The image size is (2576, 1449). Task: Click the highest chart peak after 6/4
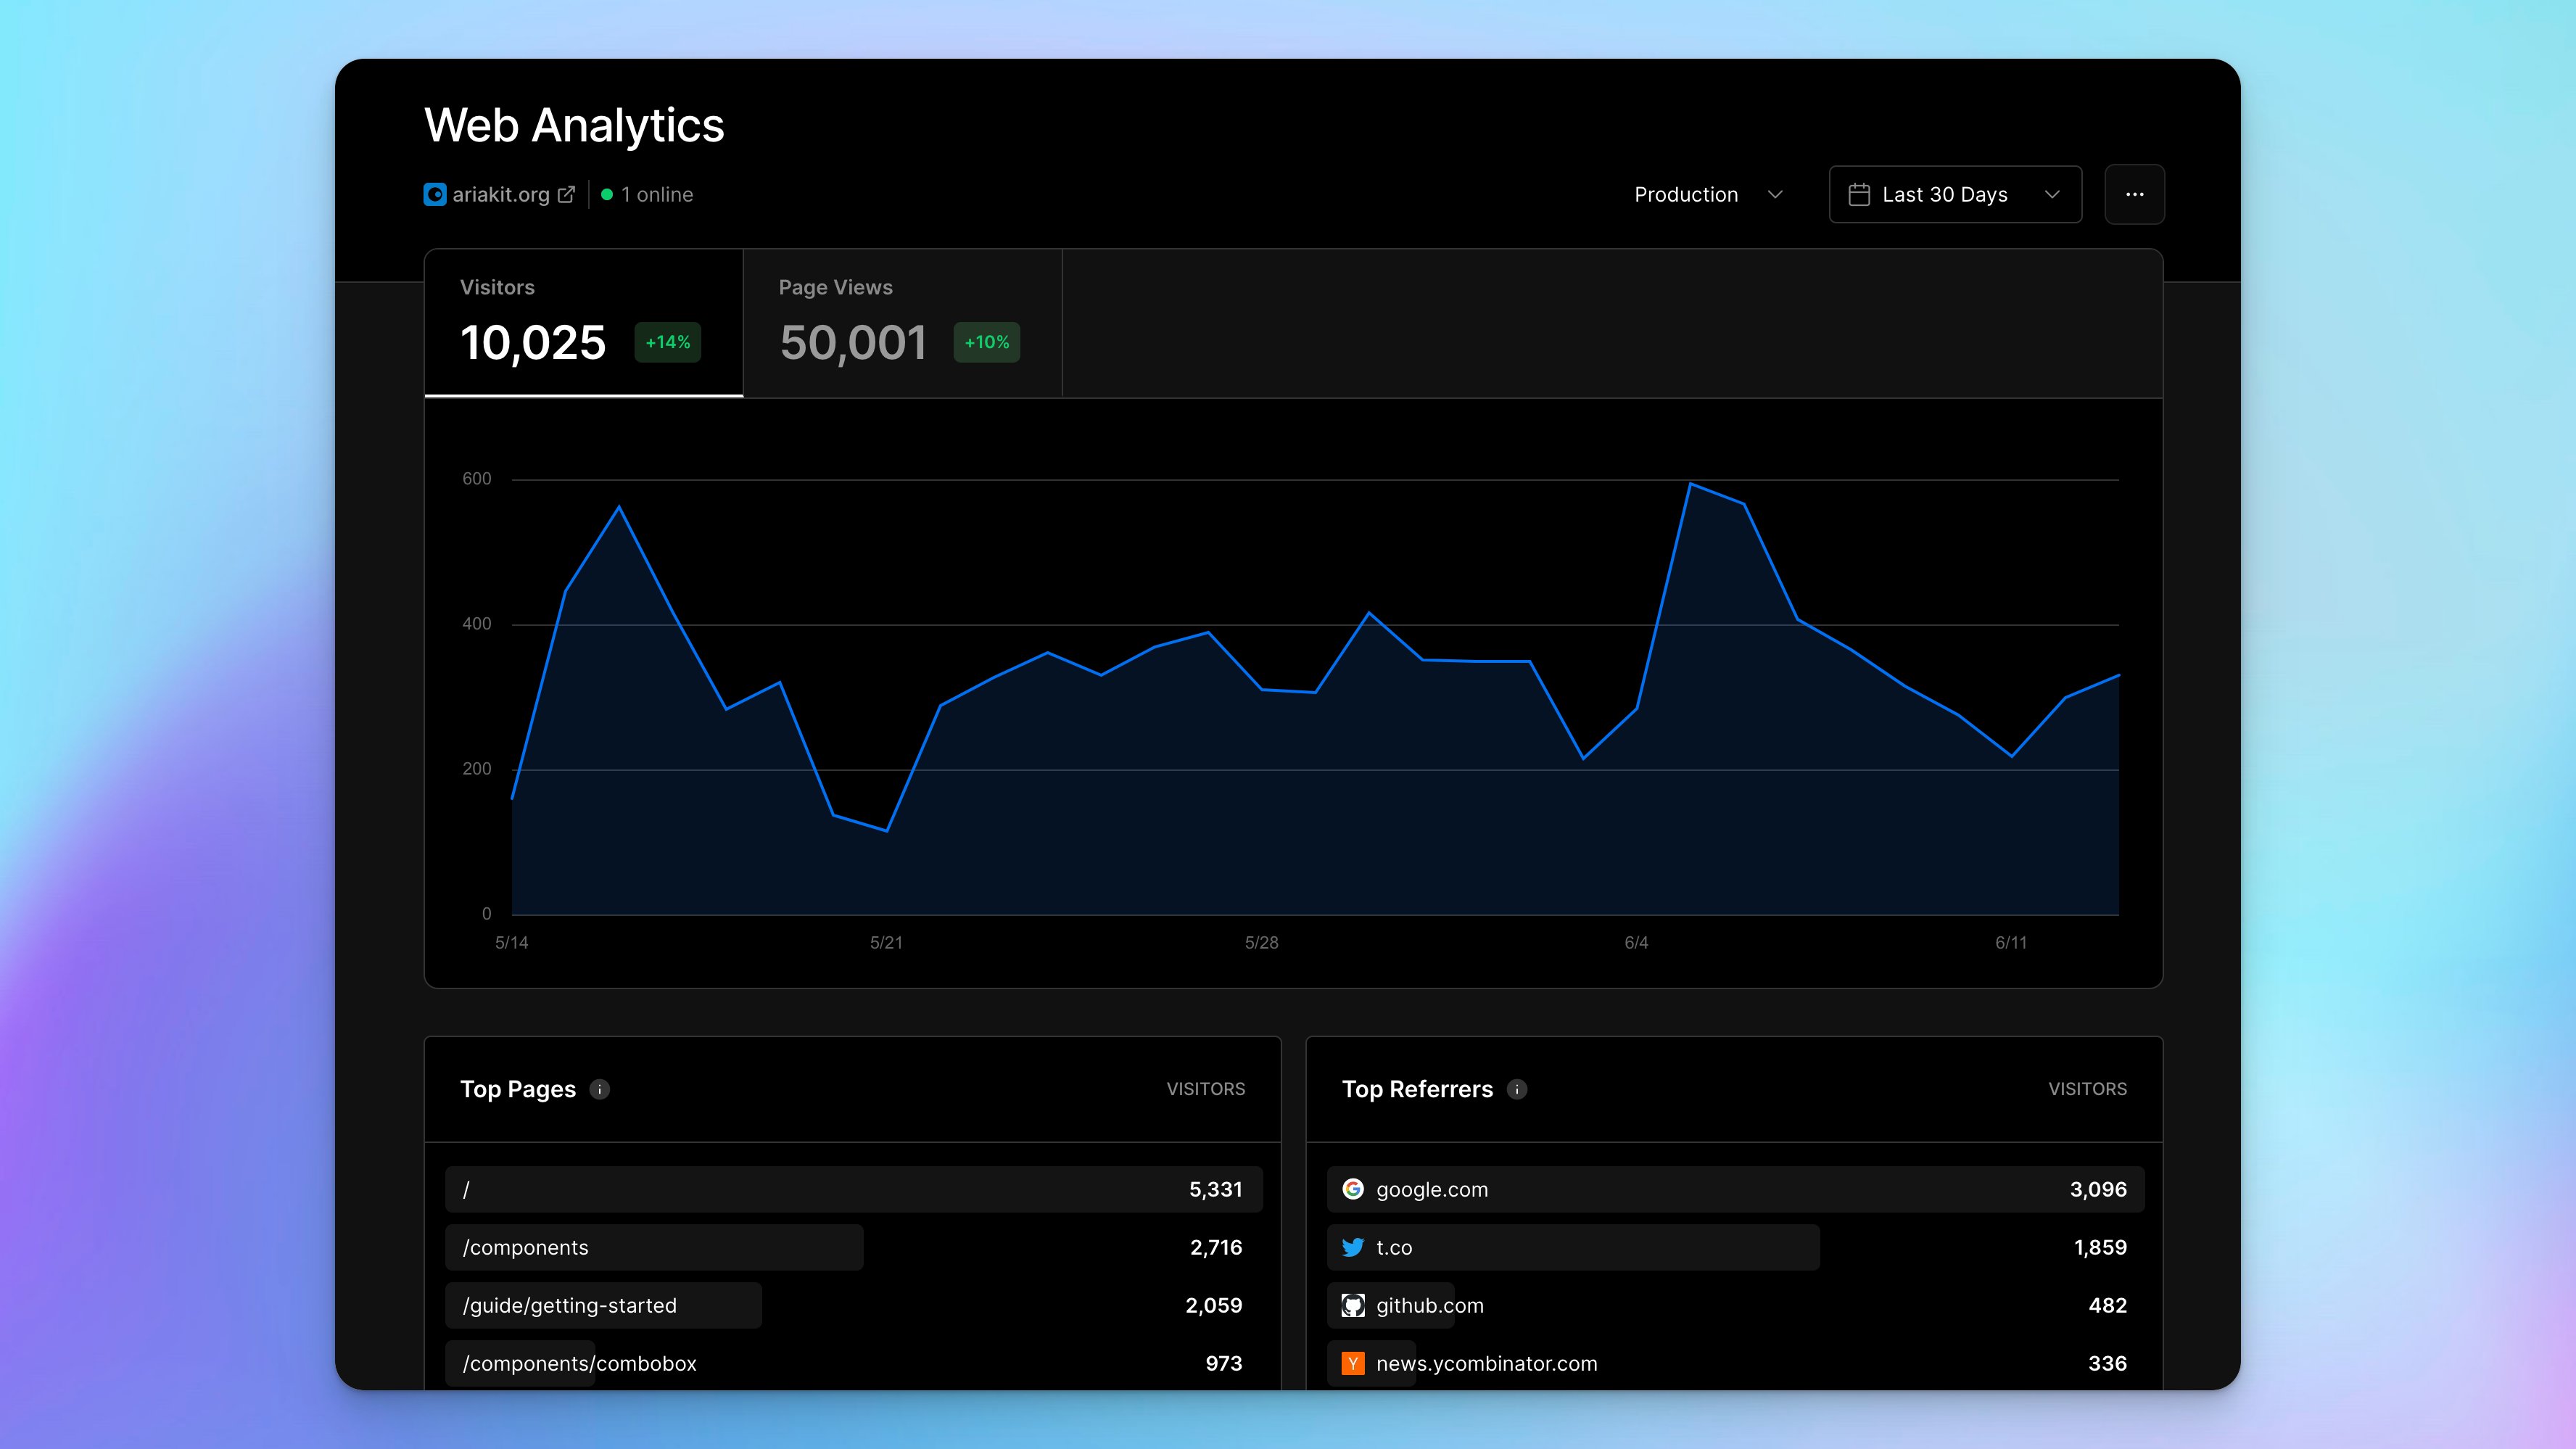point(1690,484)
